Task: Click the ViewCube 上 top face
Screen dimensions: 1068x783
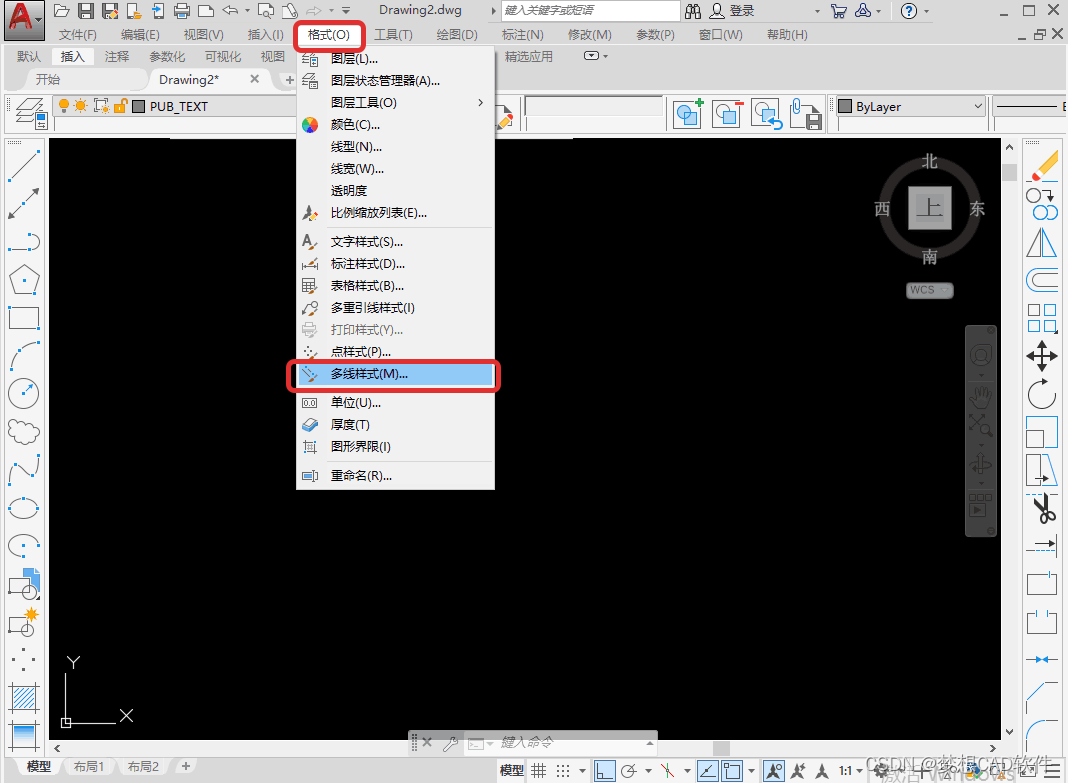Action: click(930, 208)
